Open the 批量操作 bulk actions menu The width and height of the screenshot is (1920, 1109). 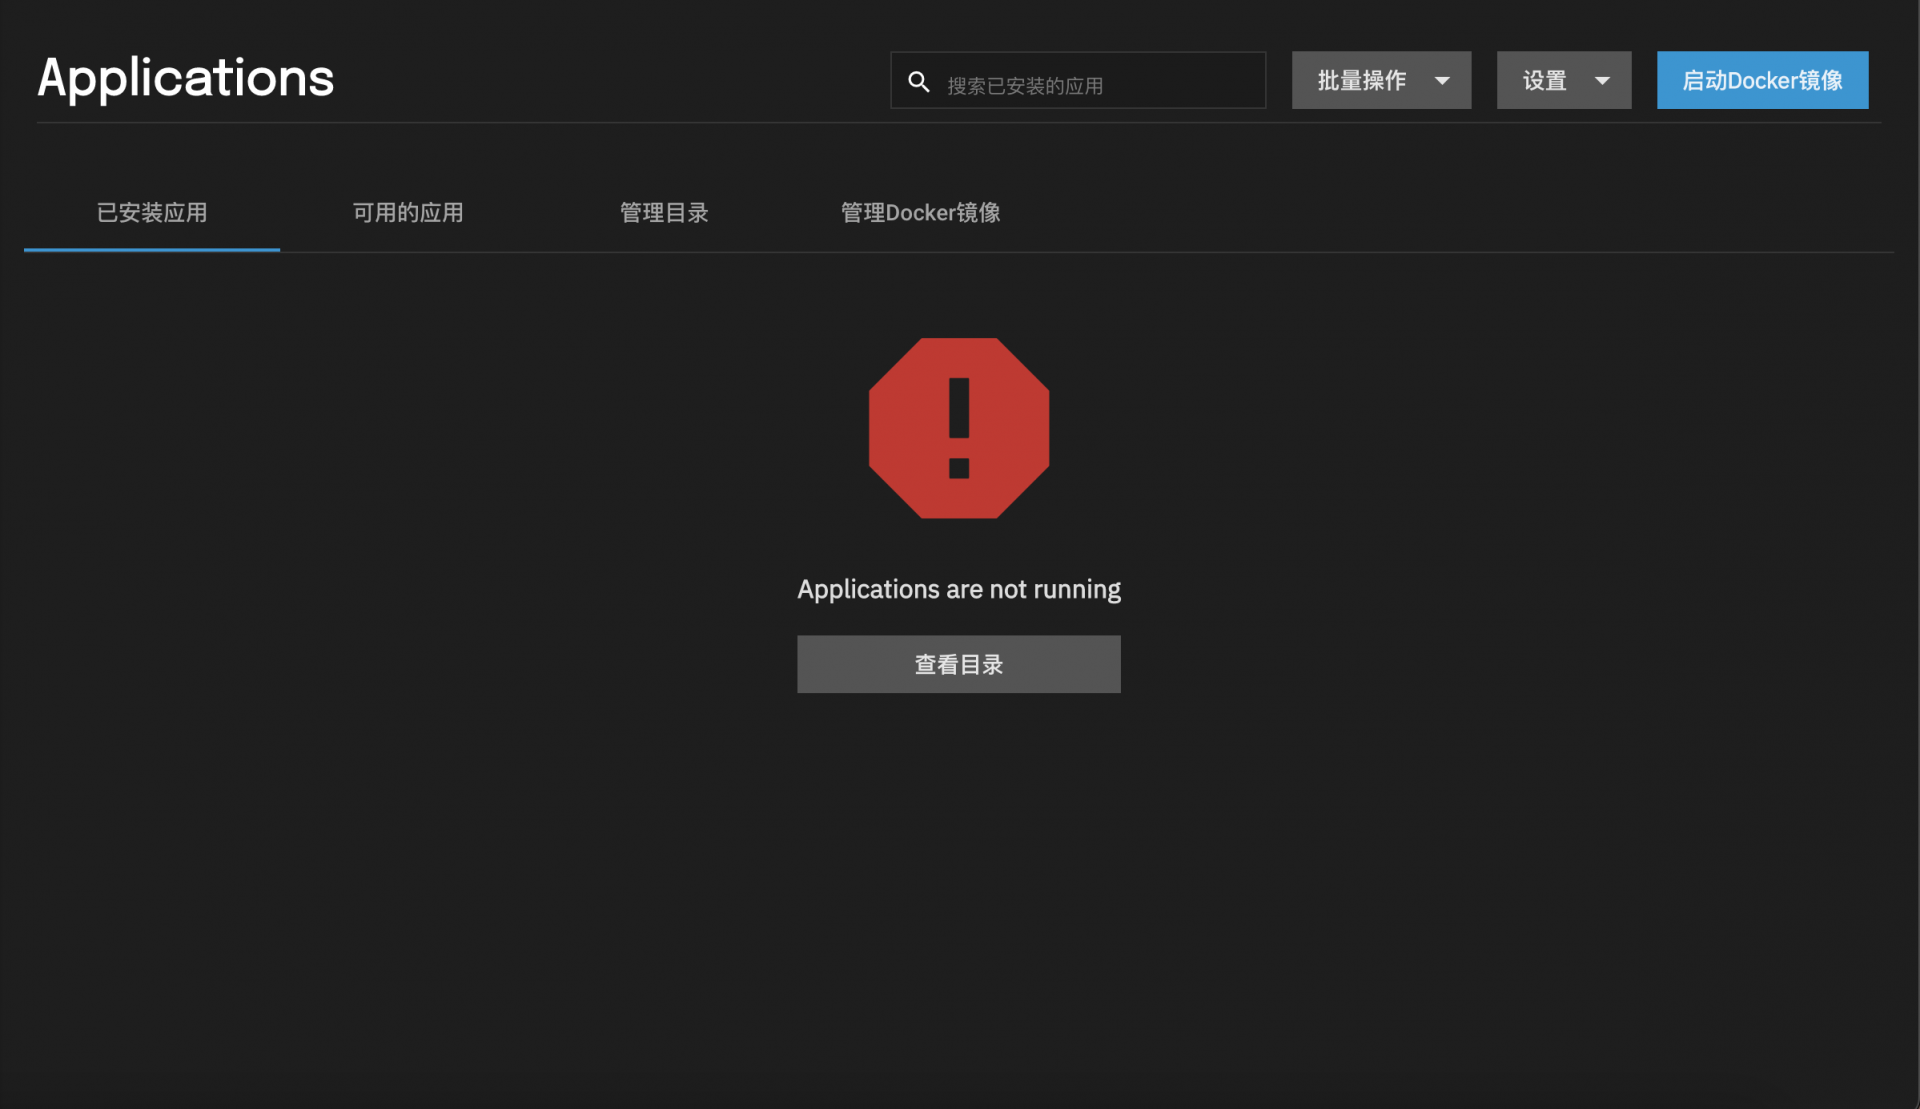pos(1380,80)
